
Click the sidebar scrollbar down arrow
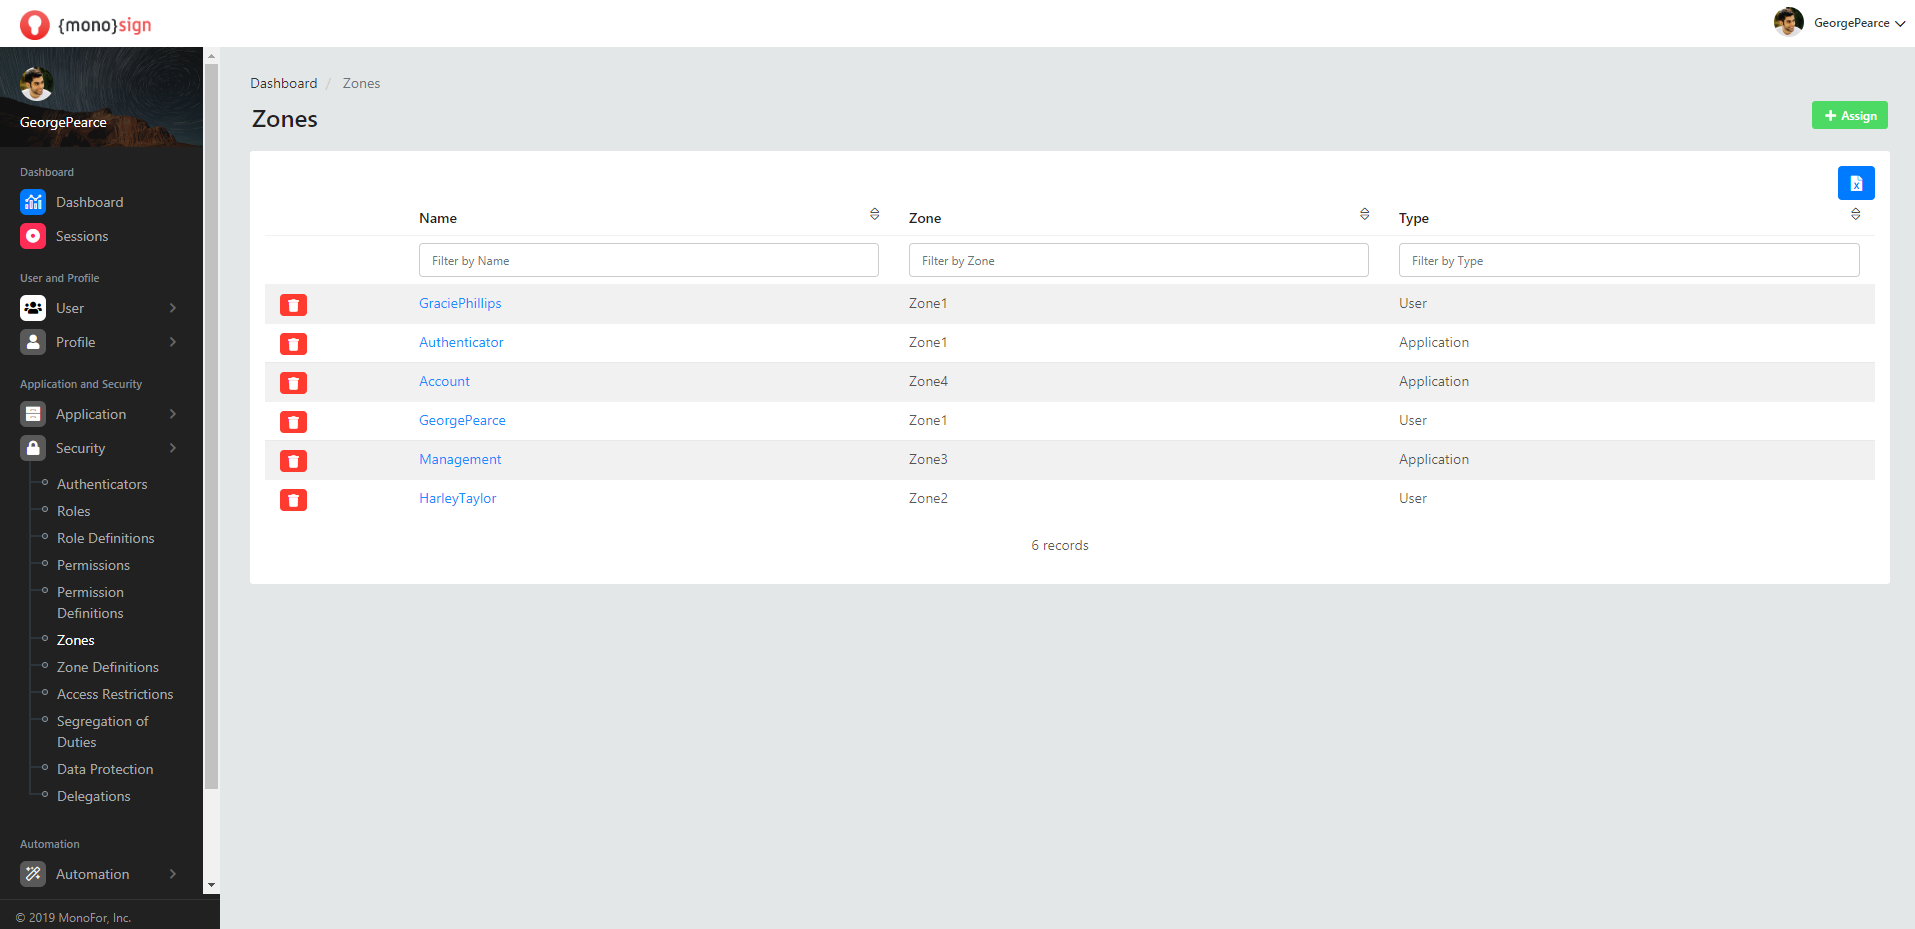coord(211,885)
